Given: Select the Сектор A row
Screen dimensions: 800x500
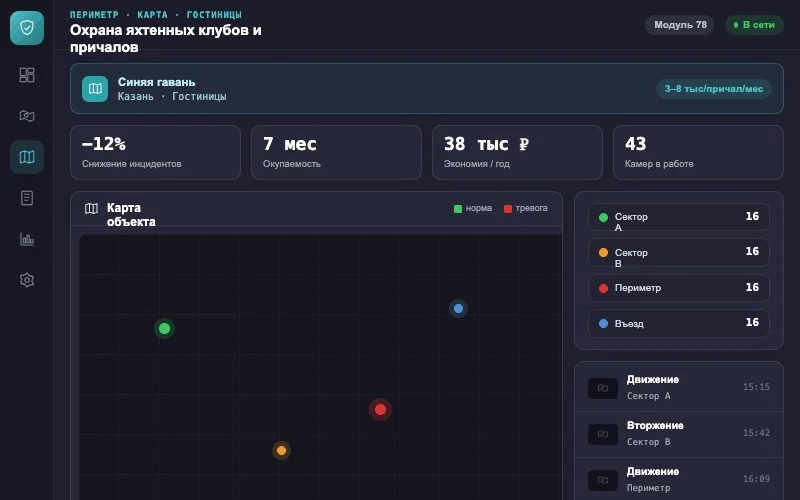Looking at the screenshot, I should tap(679, 217).
